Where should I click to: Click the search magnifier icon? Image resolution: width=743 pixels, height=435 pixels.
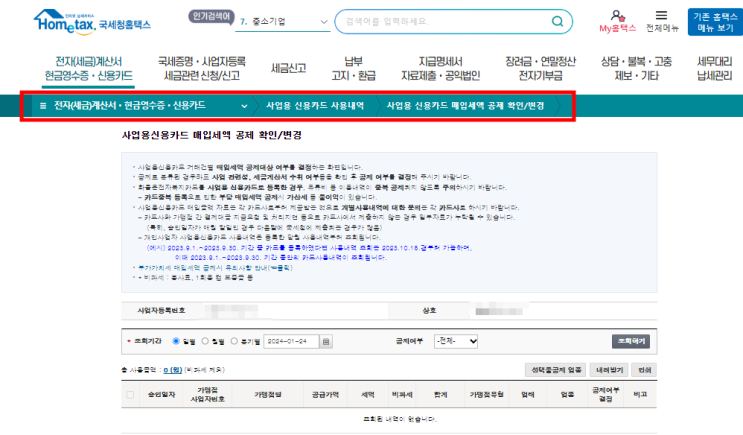(x=558, y=21)
